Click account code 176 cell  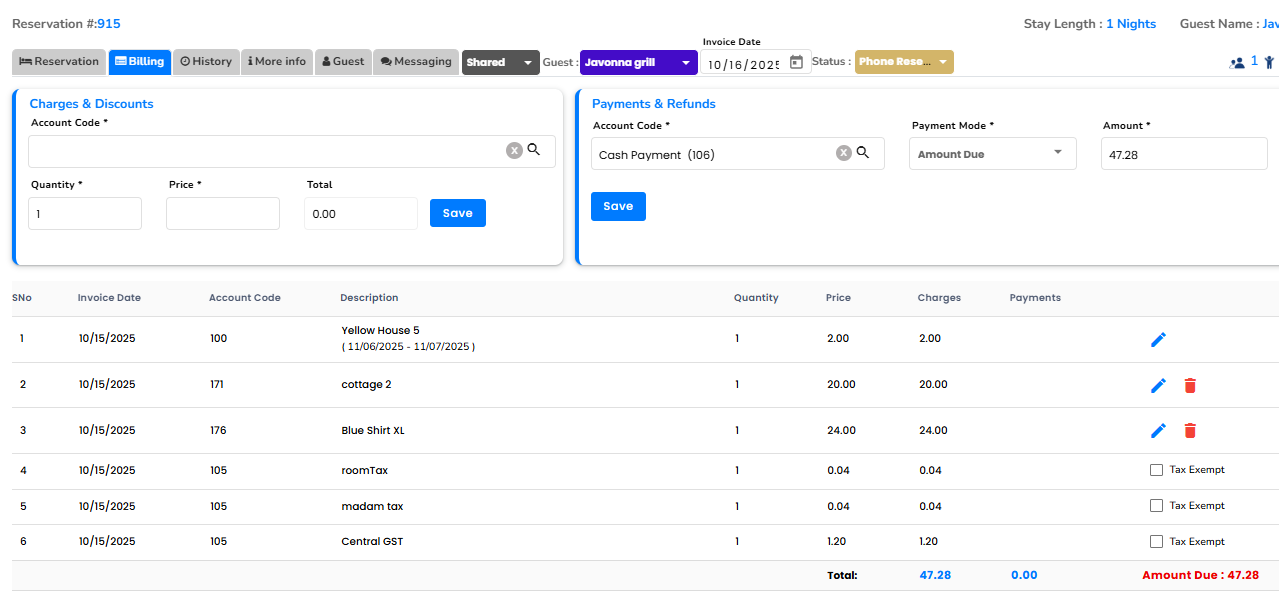pos(218,430)
